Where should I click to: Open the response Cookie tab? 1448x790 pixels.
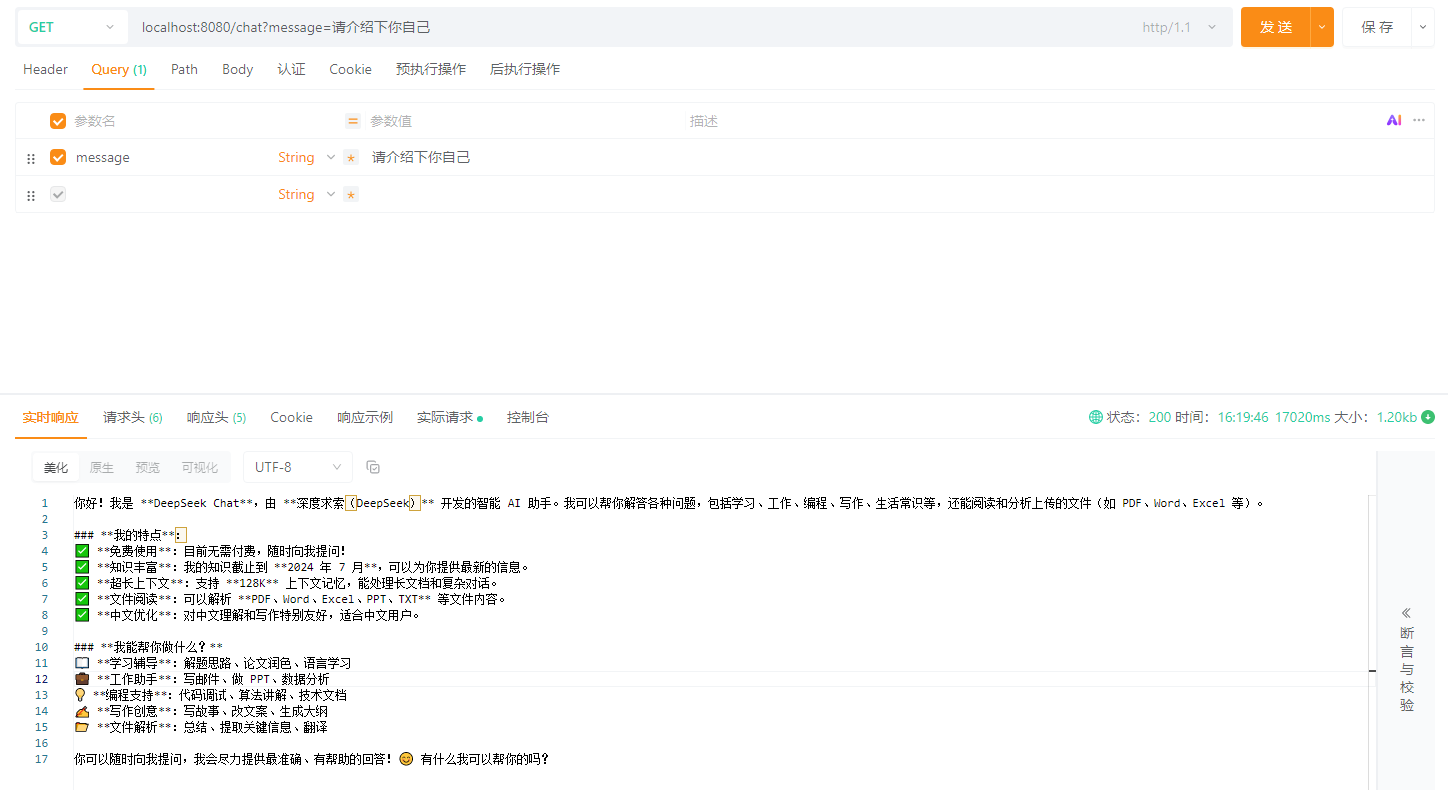point(291,417)
